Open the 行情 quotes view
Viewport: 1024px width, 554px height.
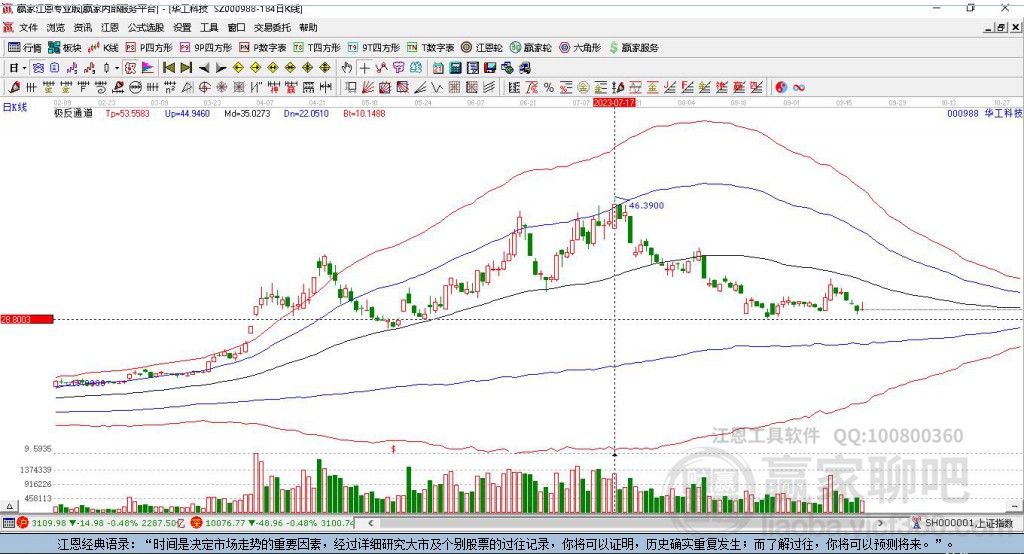pos(25,48)
